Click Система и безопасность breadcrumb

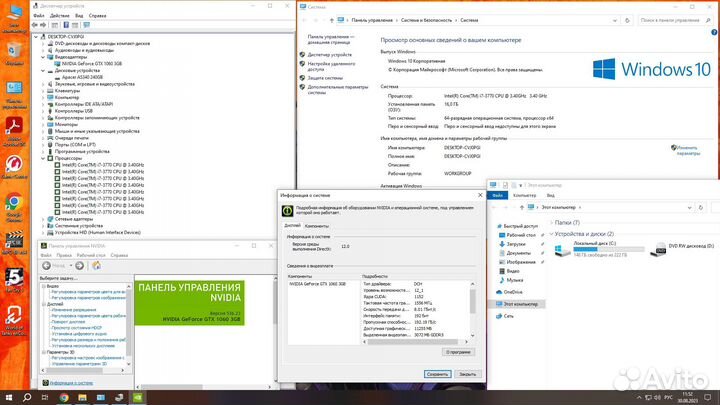coord(426,20)
